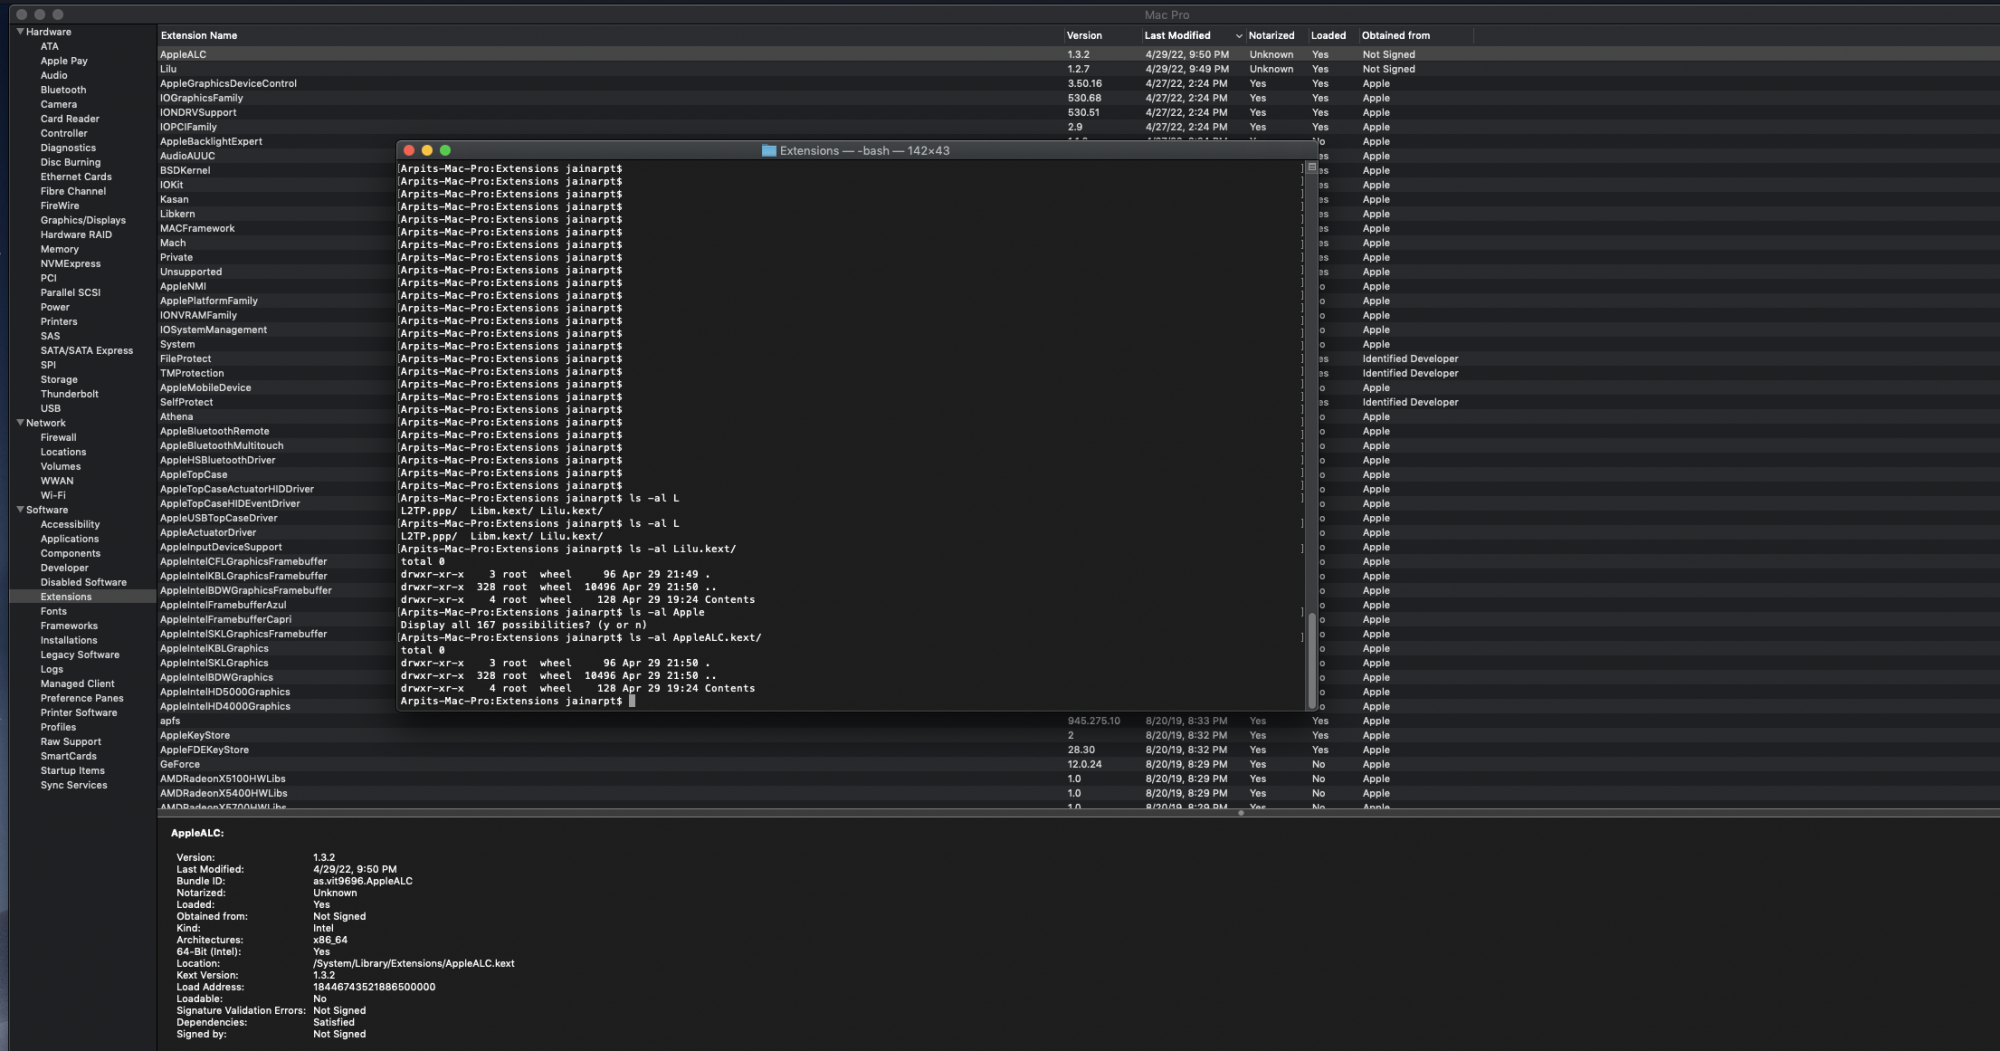Select the AMDRadeonX5100HWLibs row
The height and width of the screenshot is (1051, 2000).
1078,779
